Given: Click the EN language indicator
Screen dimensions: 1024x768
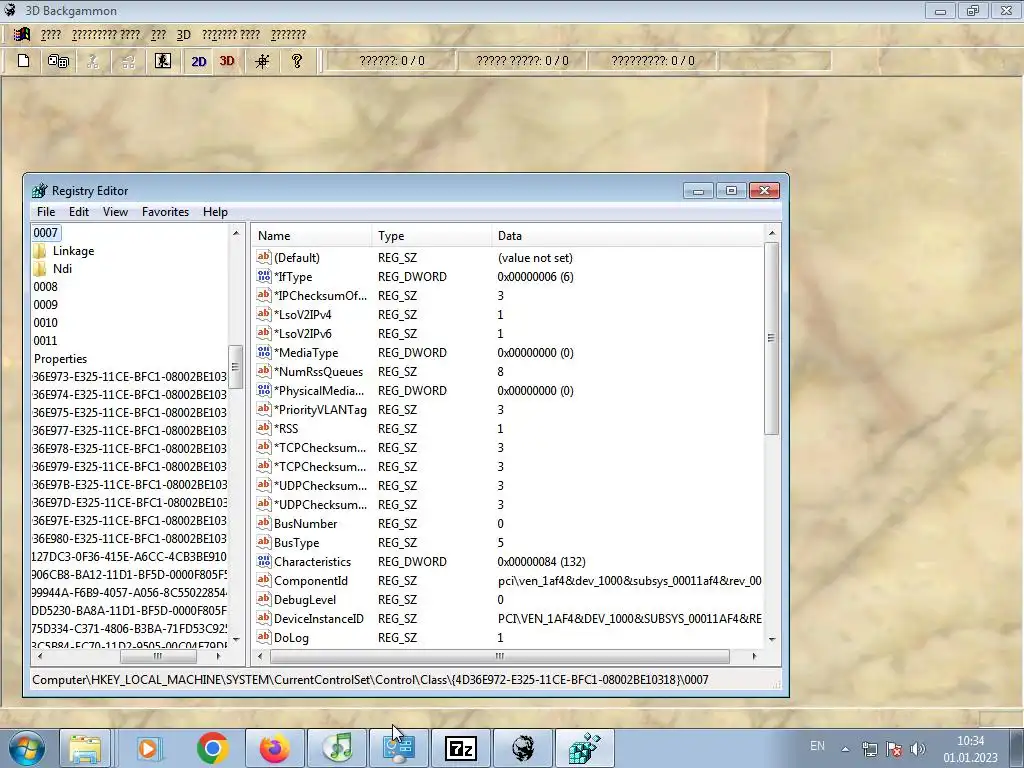Looking at the screenshot, I should pyautogui.click(x=817, y=746).
